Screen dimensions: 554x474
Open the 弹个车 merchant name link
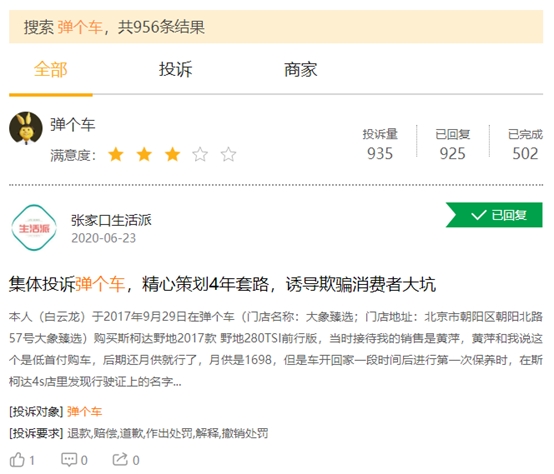(72, 125)
